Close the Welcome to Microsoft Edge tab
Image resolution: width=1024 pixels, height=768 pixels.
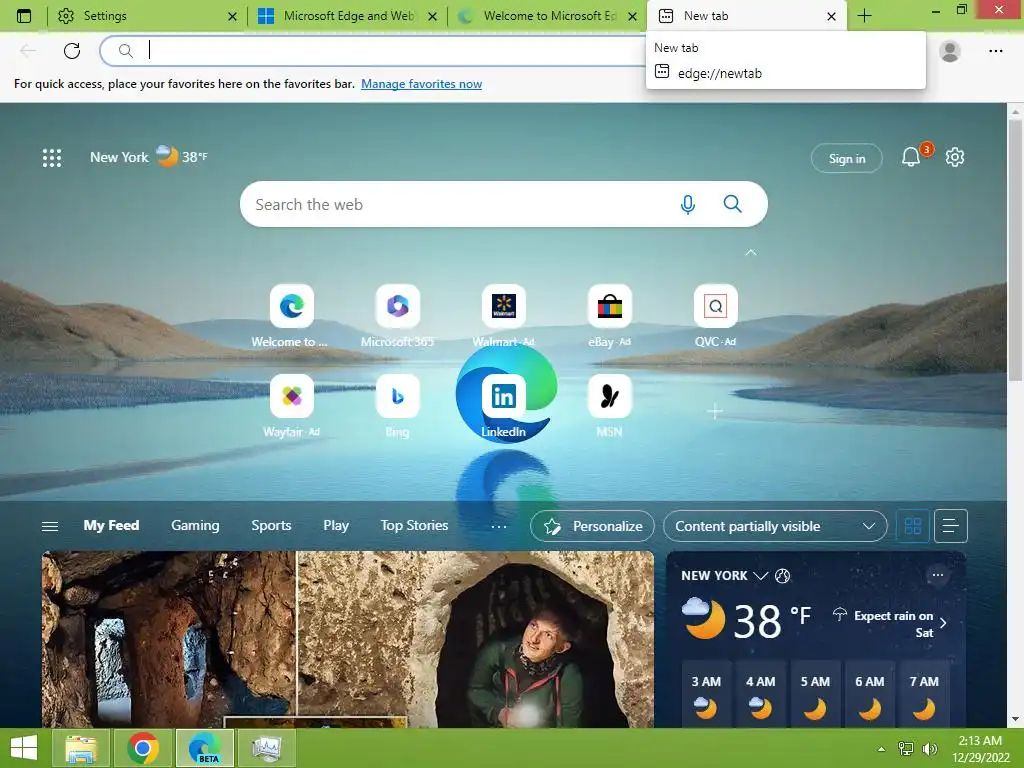click(x=632, y=16)
